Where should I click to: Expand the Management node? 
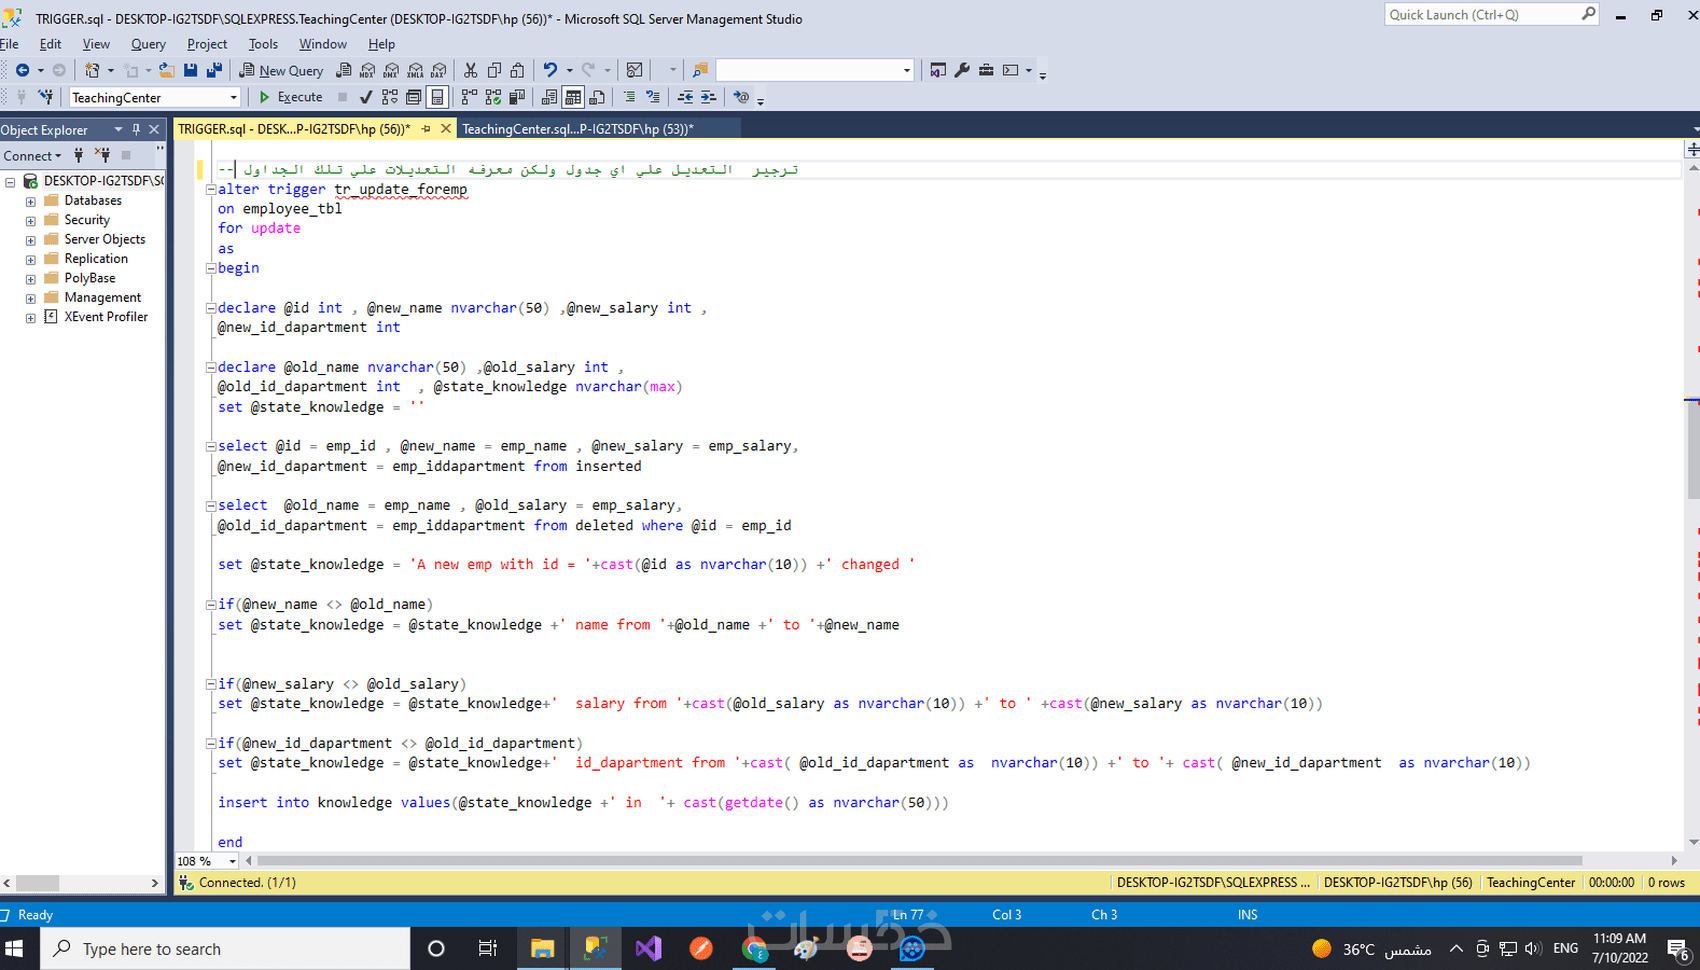point(31,298)
